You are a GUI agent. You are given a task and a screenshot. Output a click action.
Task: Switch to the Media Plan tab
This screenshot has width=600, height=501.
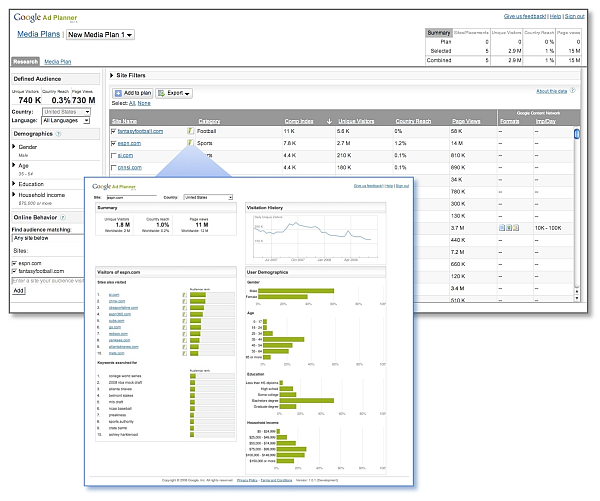coord(58,62)
